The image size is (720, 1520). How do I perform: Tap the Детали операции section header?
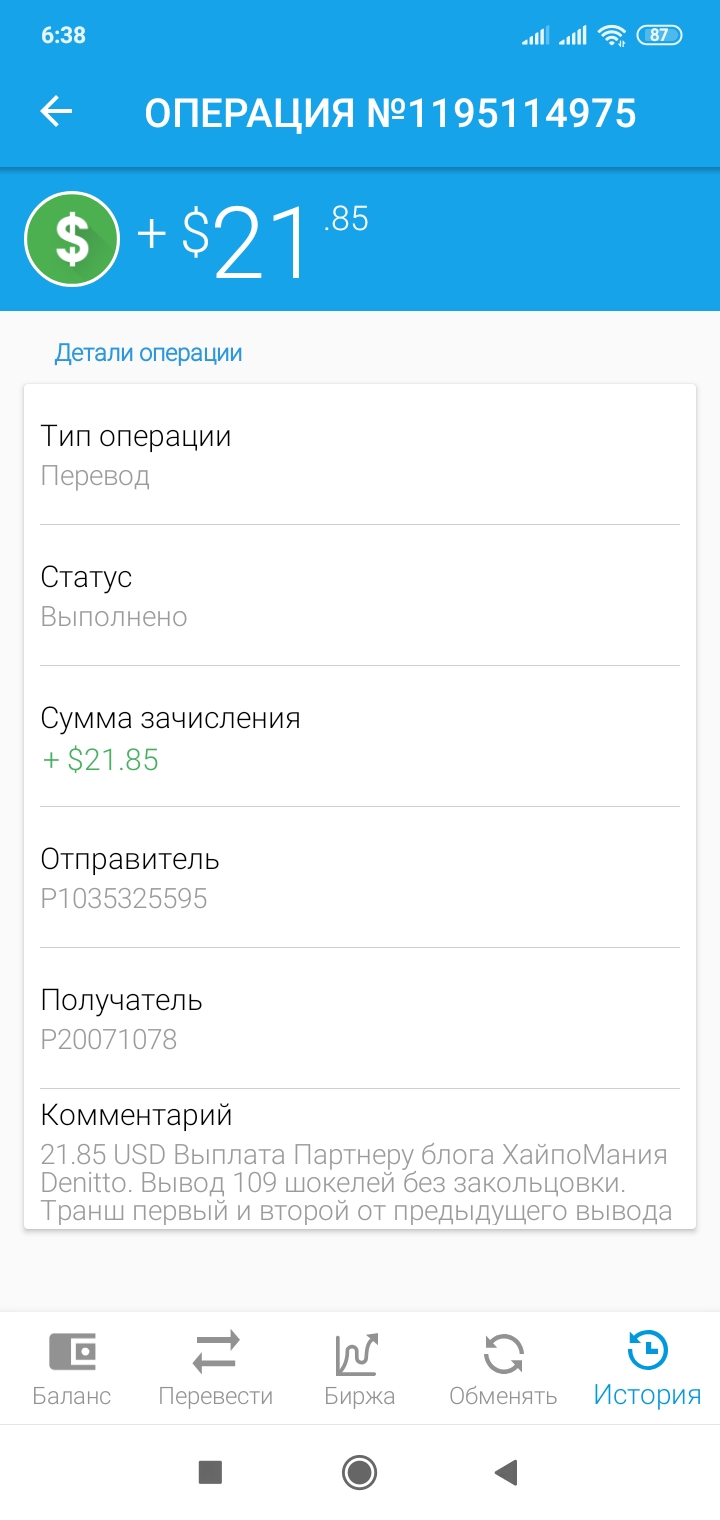pos(148,353)
